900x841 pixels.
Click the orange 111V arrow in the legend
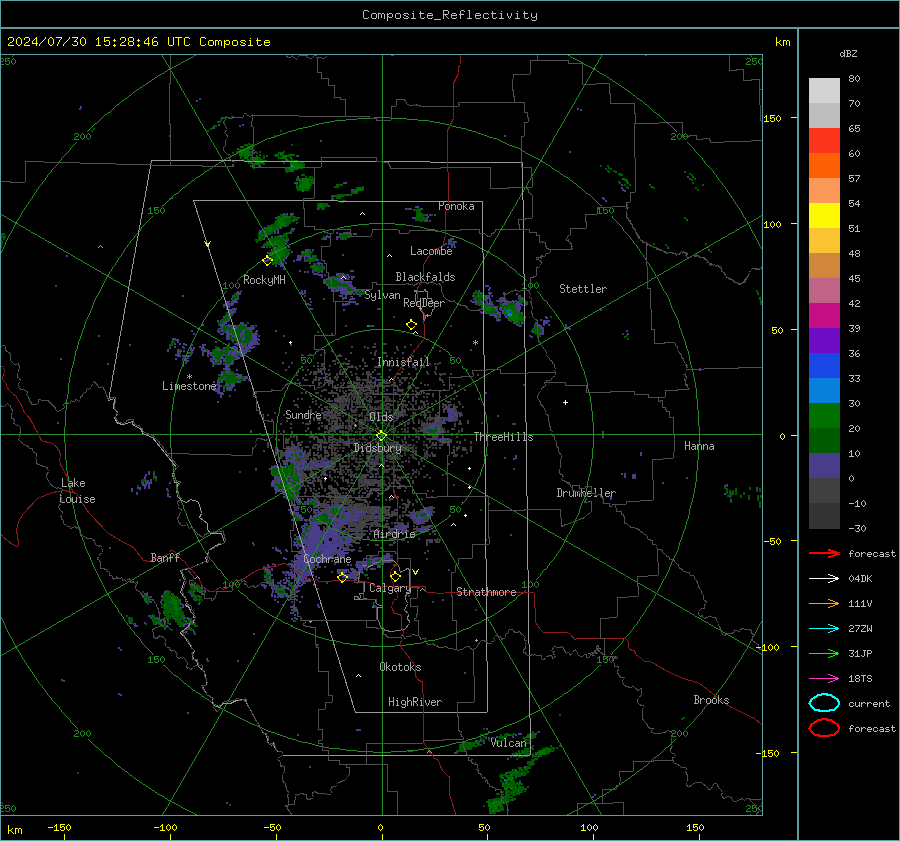coord(824,603)
